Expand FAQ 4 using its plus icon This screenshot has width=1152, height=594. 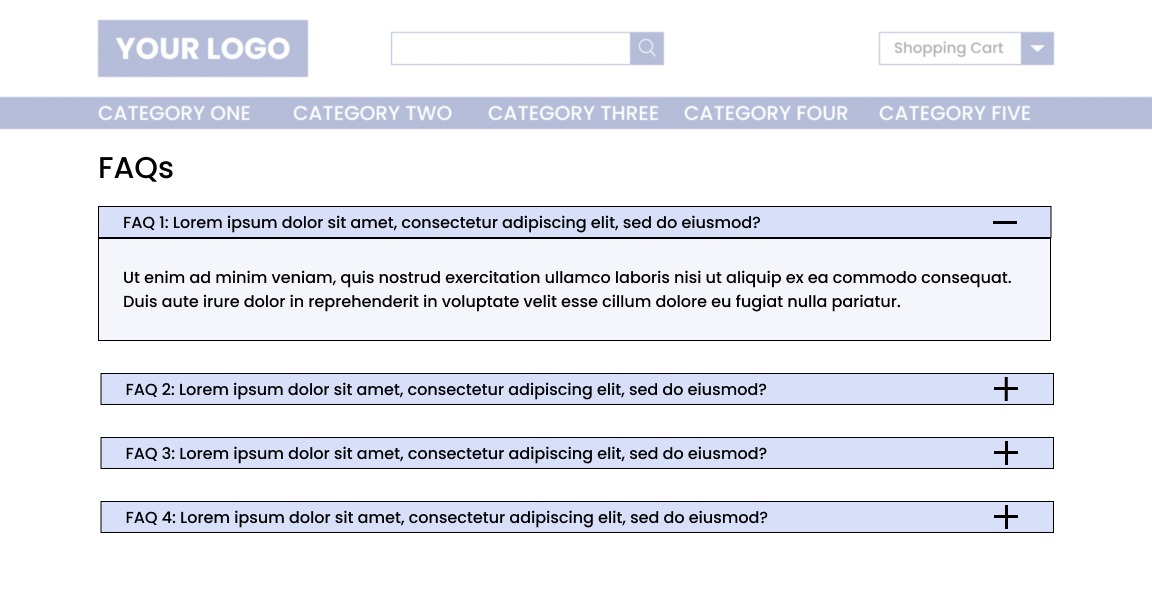(1006, 517)
